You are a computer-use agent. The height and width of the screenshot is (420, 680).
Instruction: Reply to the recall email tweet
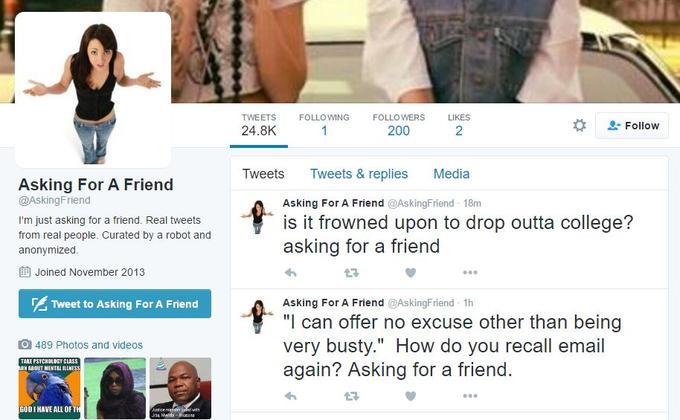point(291,396)
